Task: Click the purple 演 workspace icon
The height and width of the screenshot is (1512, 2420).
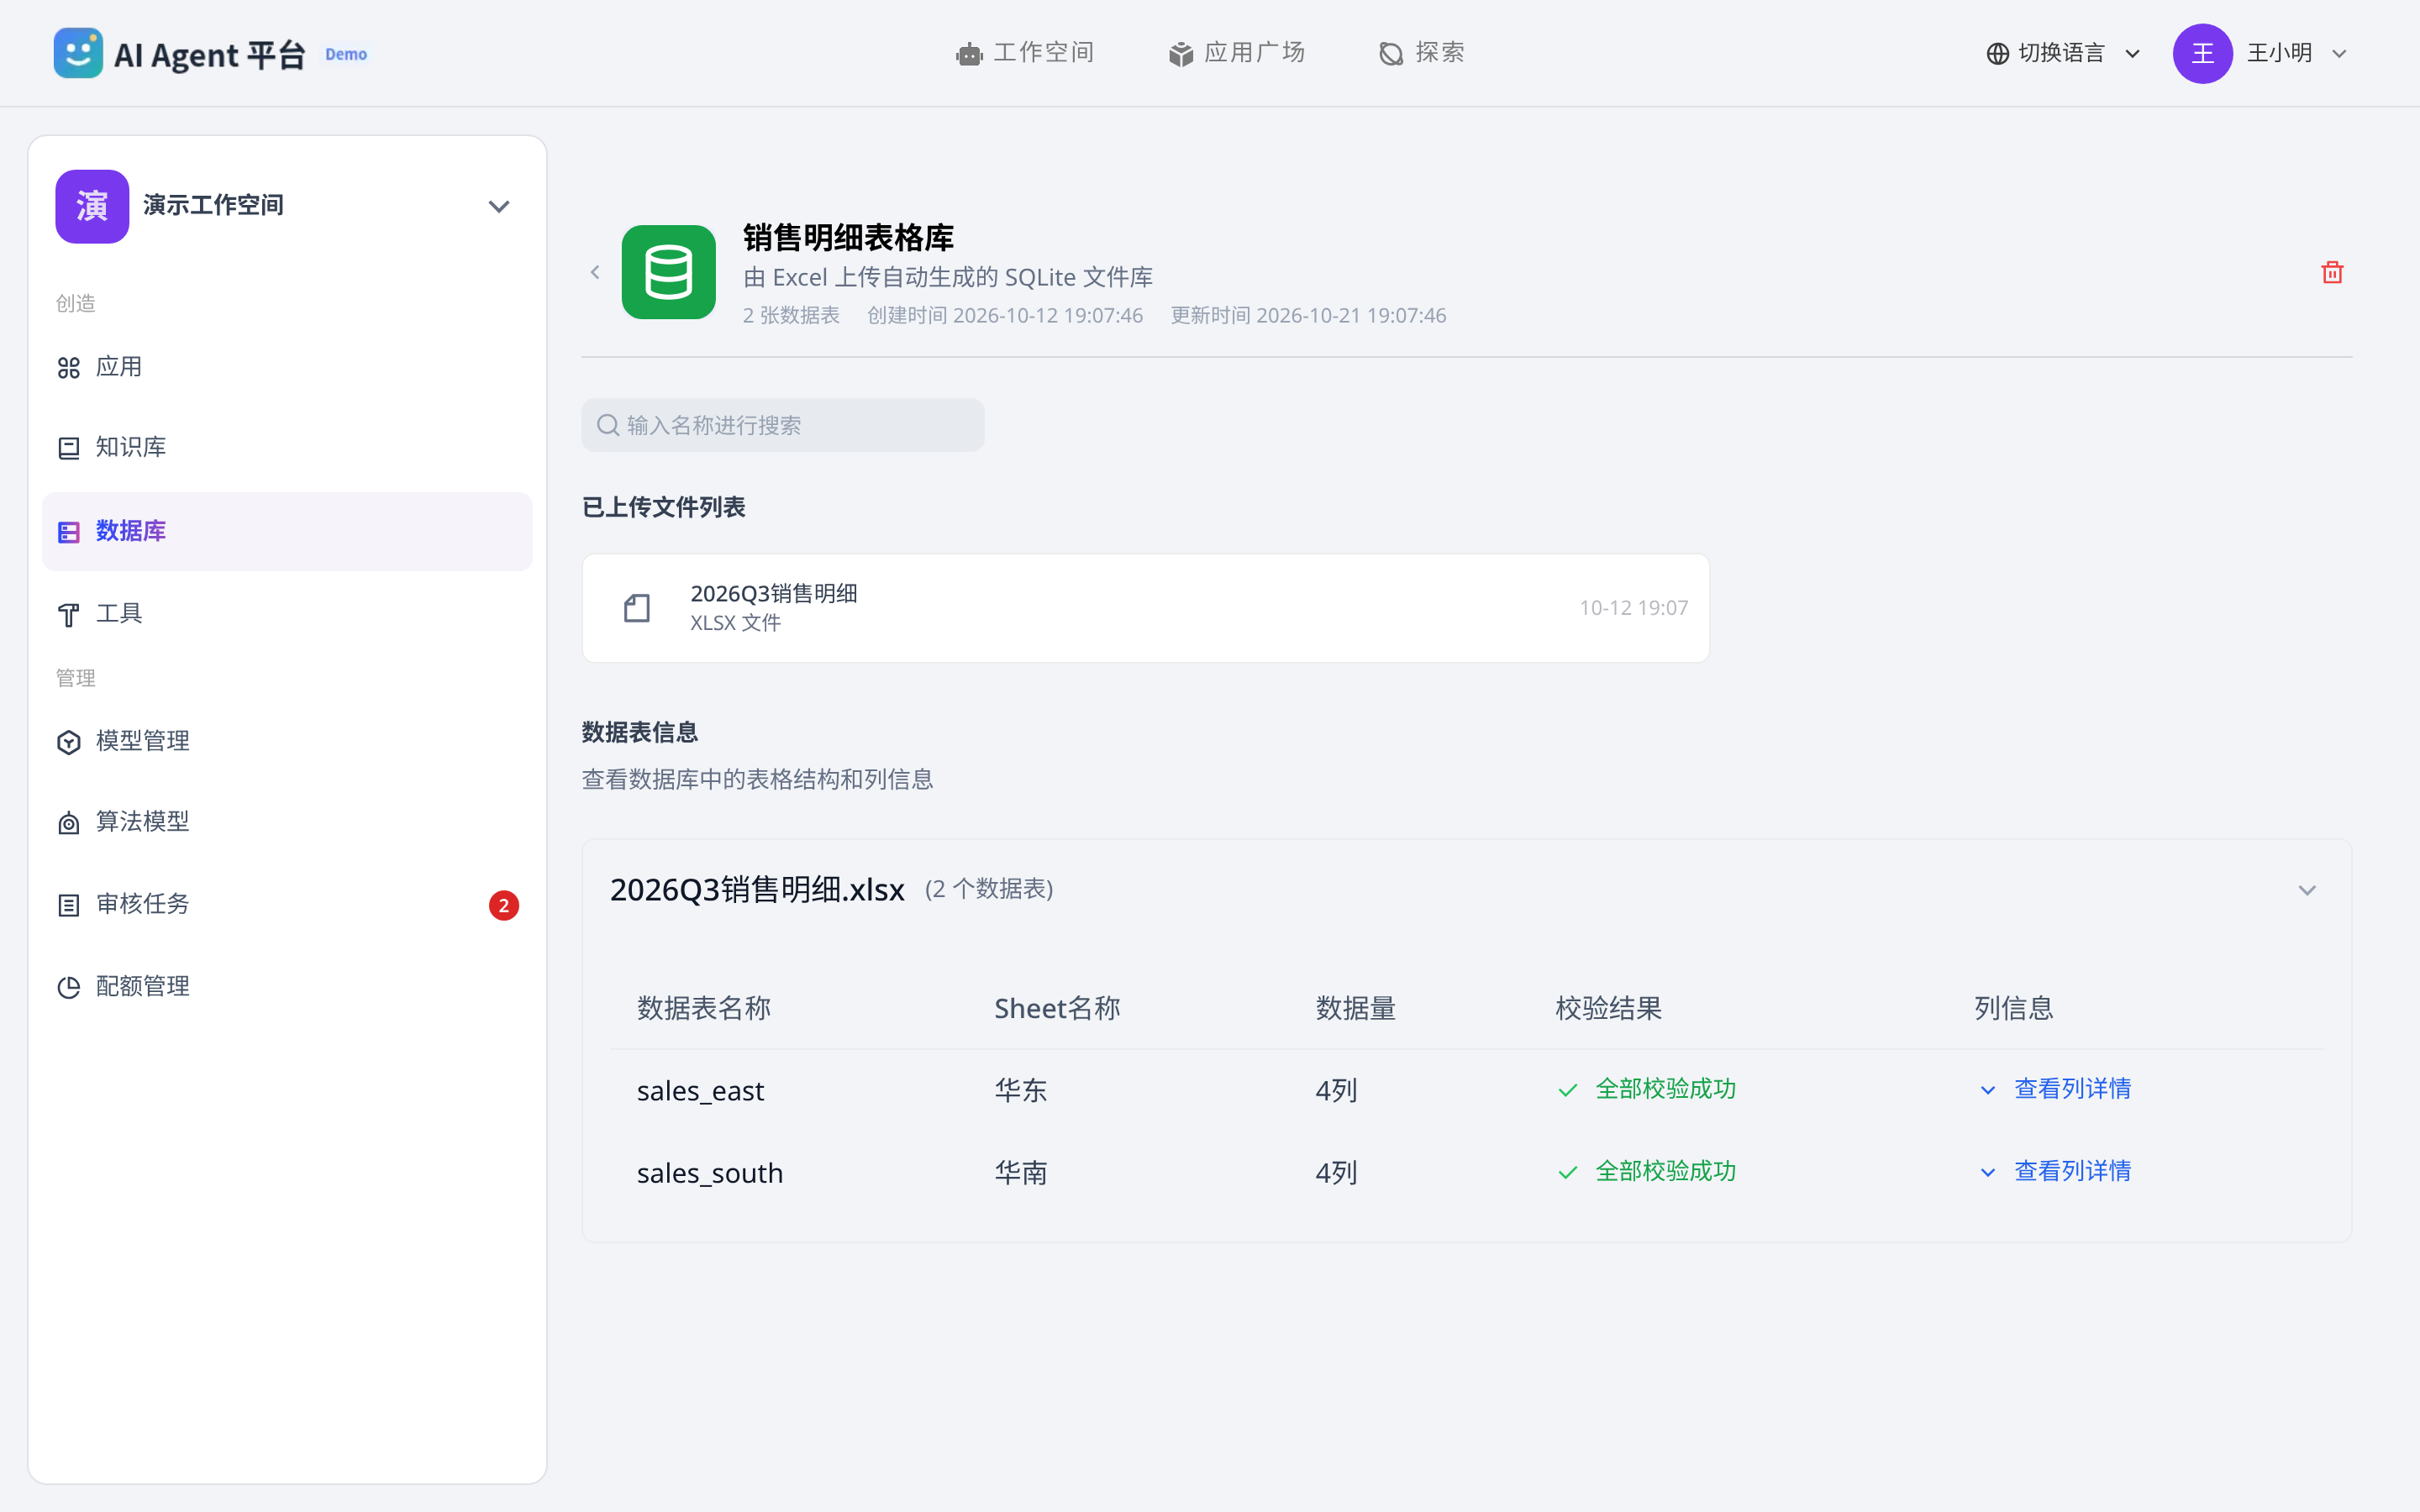Action: click(92, 206)
